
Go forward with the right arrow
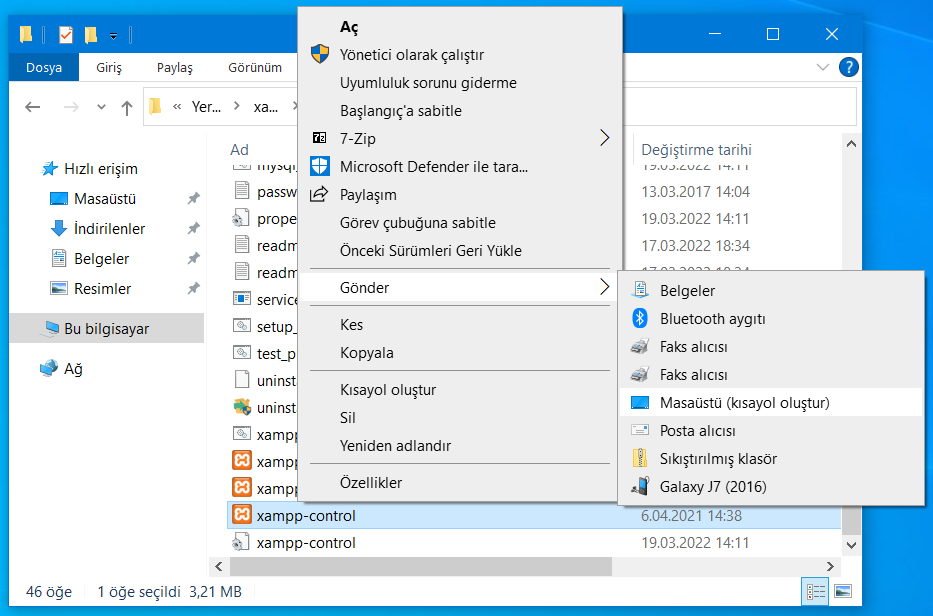click(x=71, y=107)
